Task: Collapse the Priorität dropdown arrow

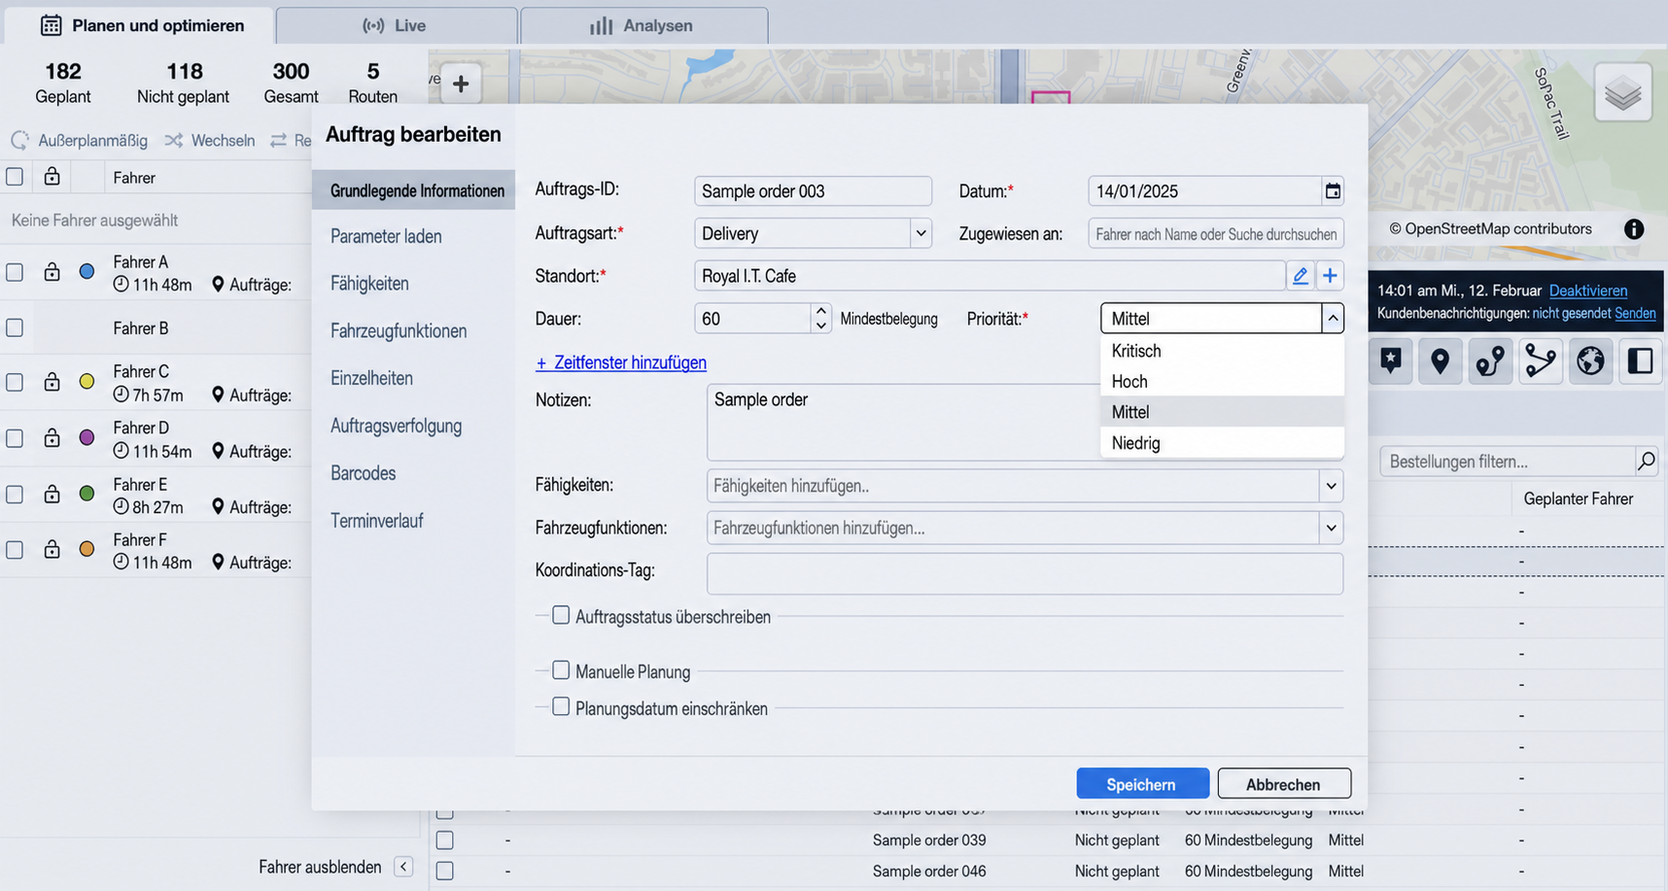Action: coord(1332,319)
